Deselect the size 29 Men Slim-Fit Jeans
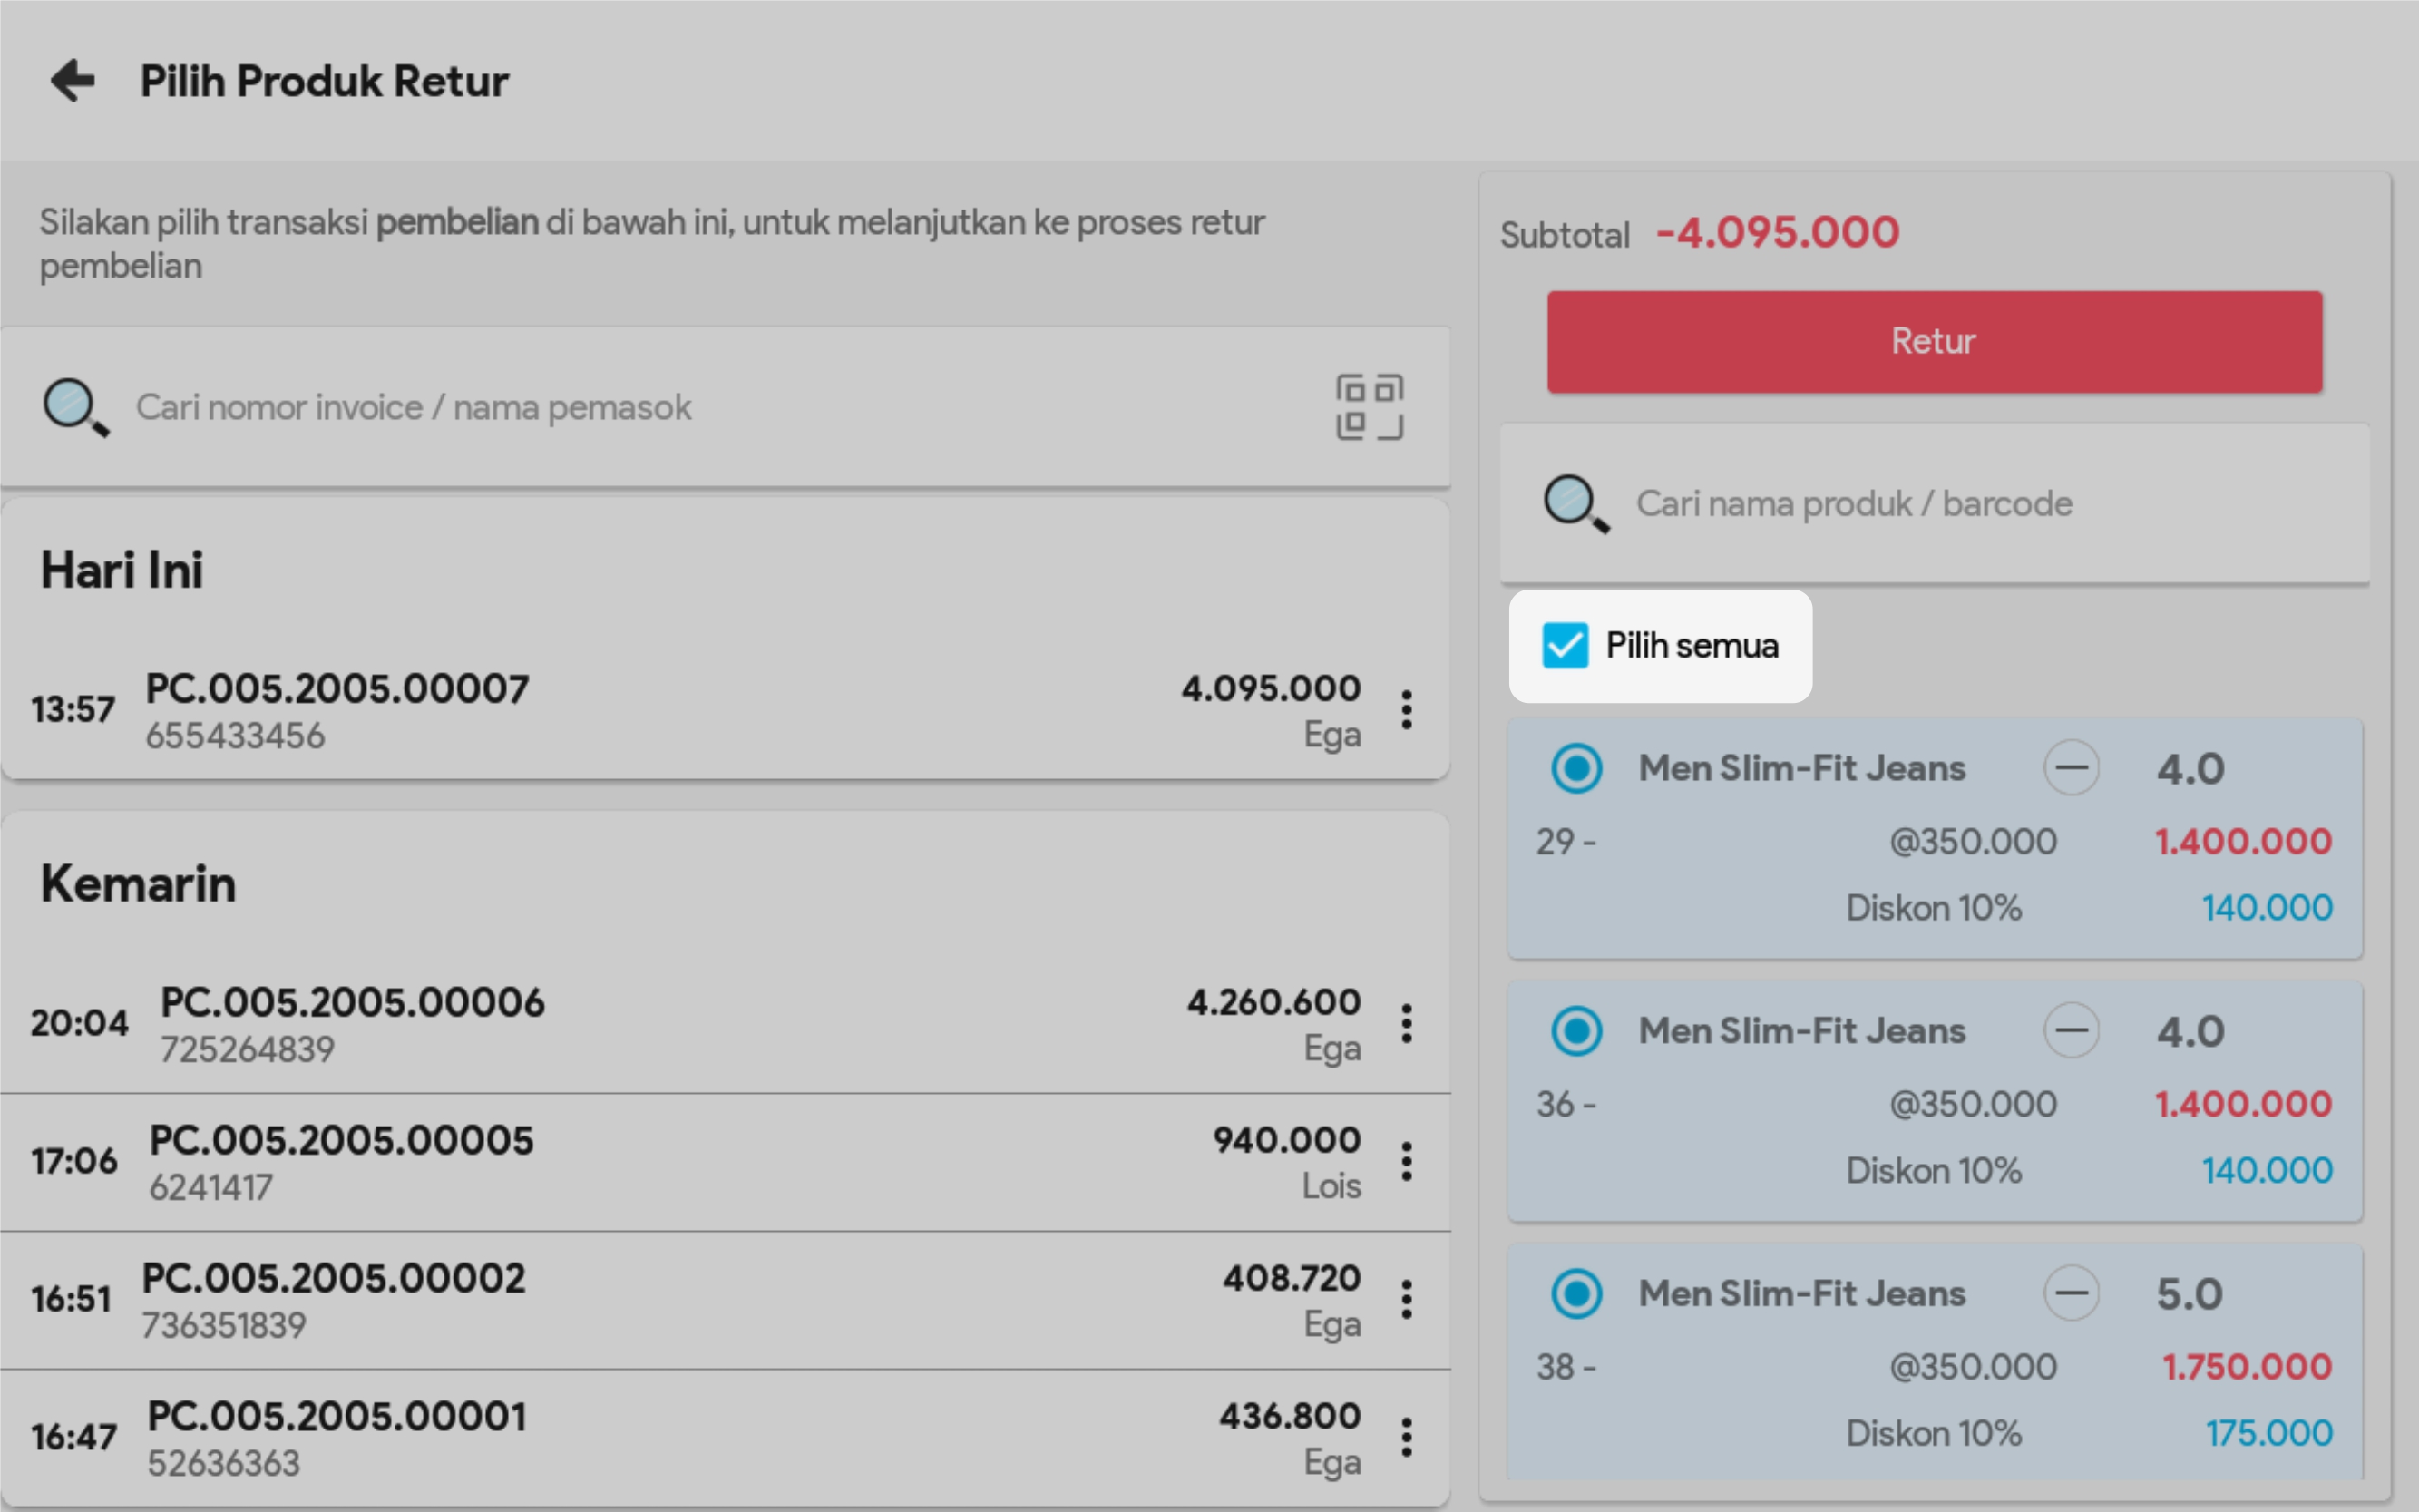 point(1576,769)
